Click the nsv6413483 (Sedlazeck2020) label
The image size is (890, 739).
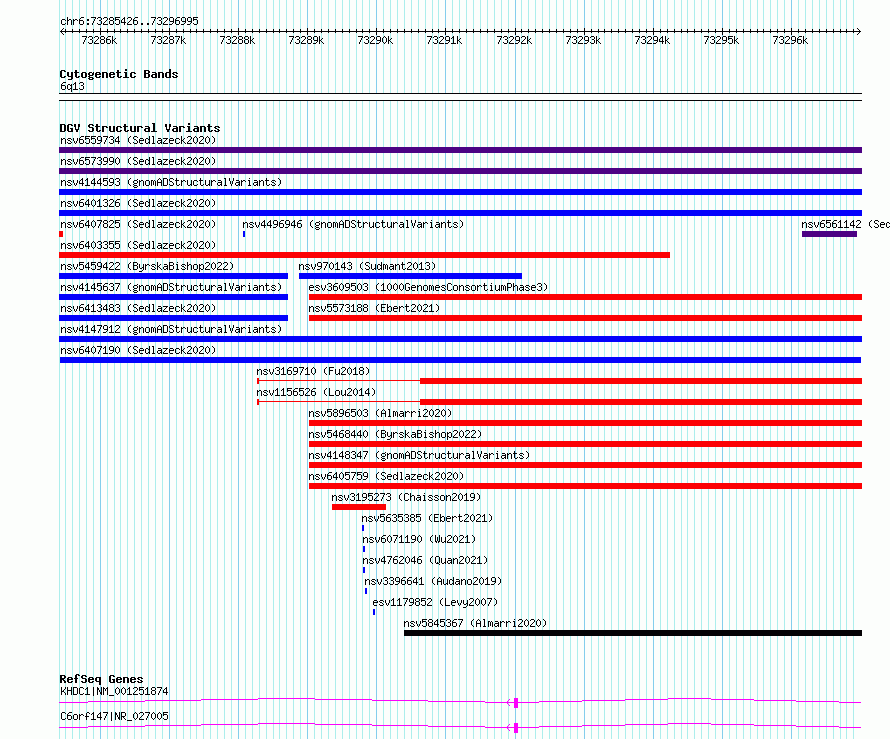point(138,308)
